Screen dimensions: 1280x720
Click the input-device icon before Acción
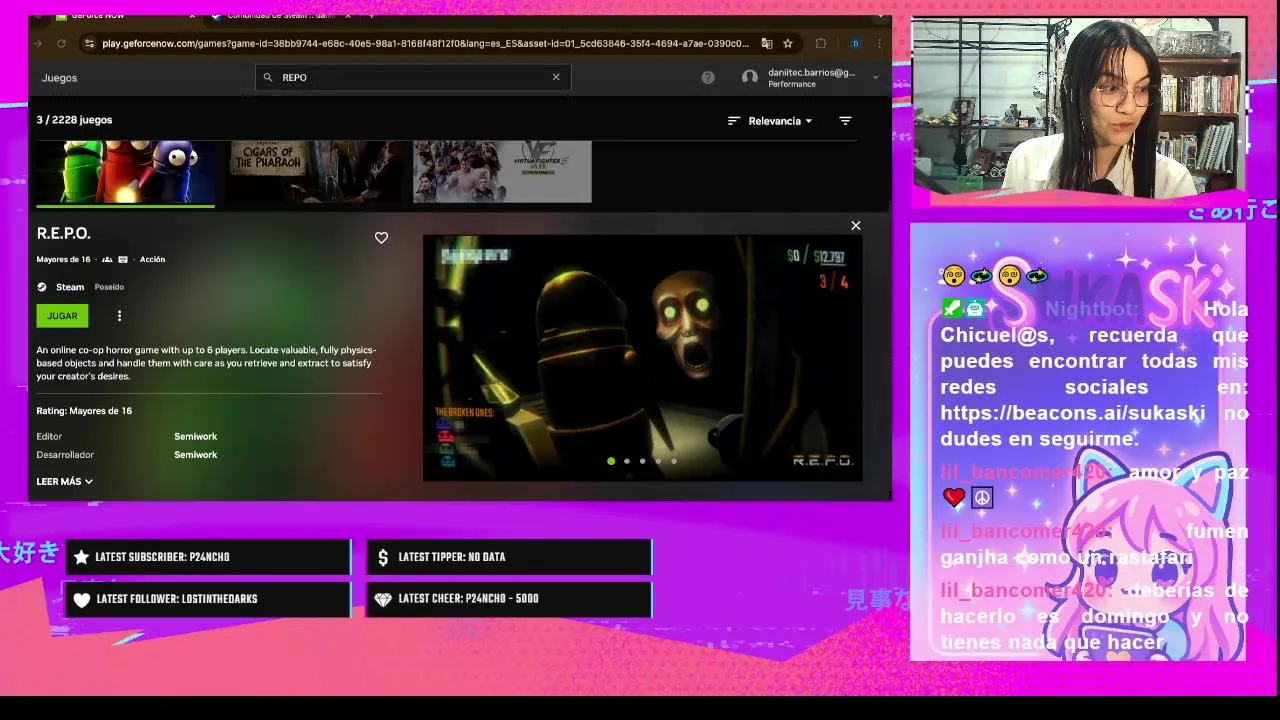pos(123,259)
